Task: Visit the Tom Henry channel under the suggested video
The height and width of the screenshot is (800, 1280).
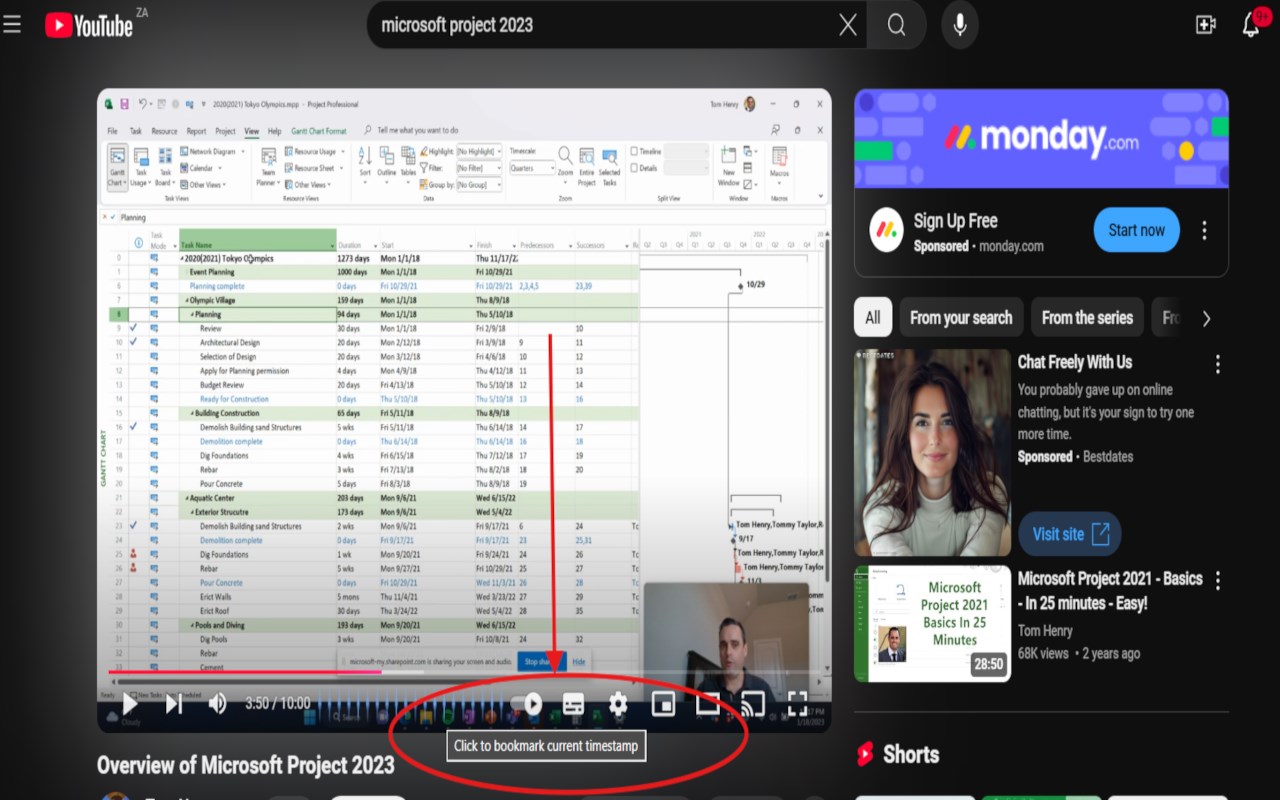Action: tap(1045, 631)
